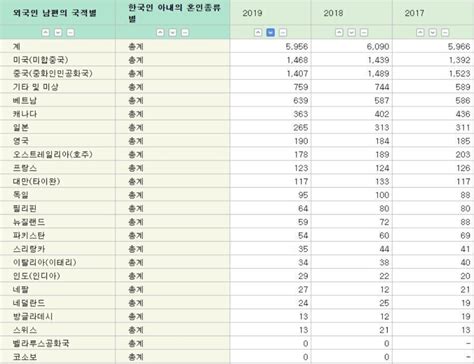
Task: Sort 한국인 아내의 혼인종류별 column descending
Action: (x=173, y=32)
